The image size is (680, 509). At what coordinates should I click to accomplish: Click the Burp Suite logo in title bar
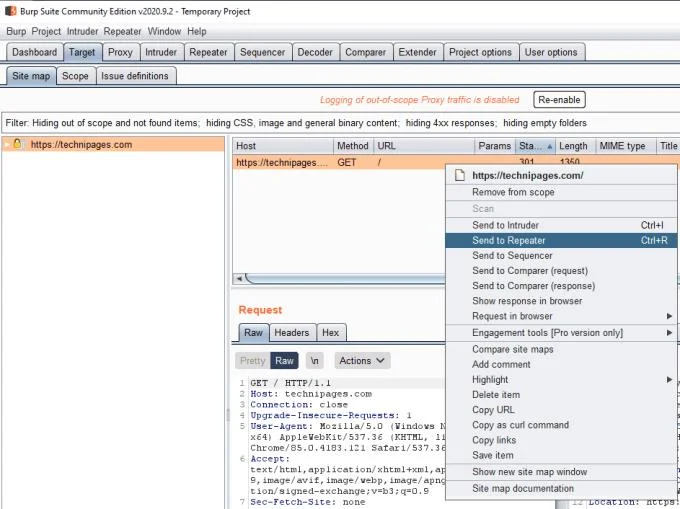click(x=10, y=11)
